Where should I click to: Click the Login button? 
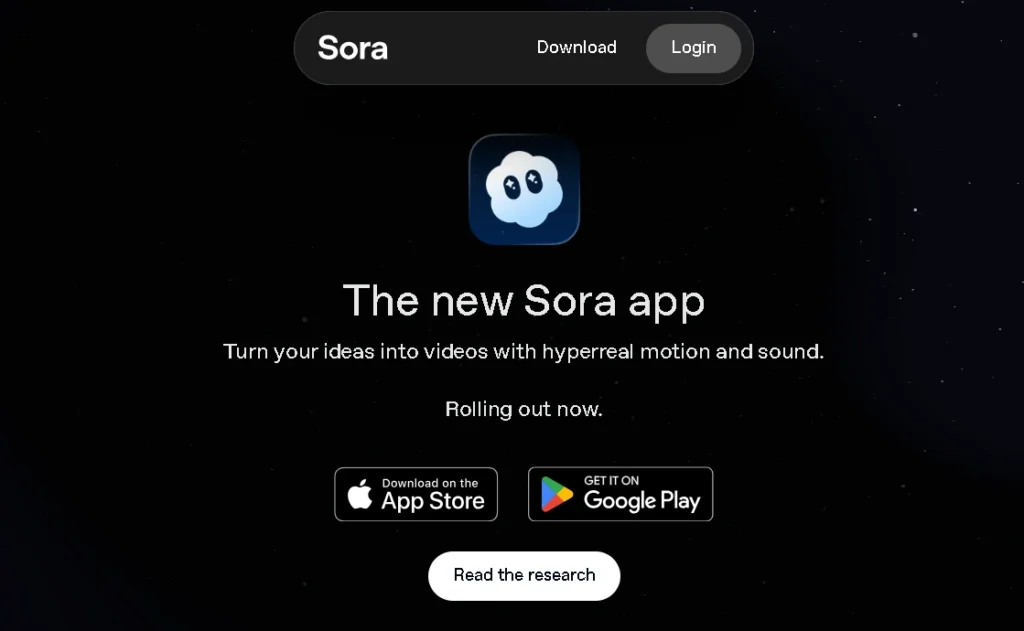point(694,48)
